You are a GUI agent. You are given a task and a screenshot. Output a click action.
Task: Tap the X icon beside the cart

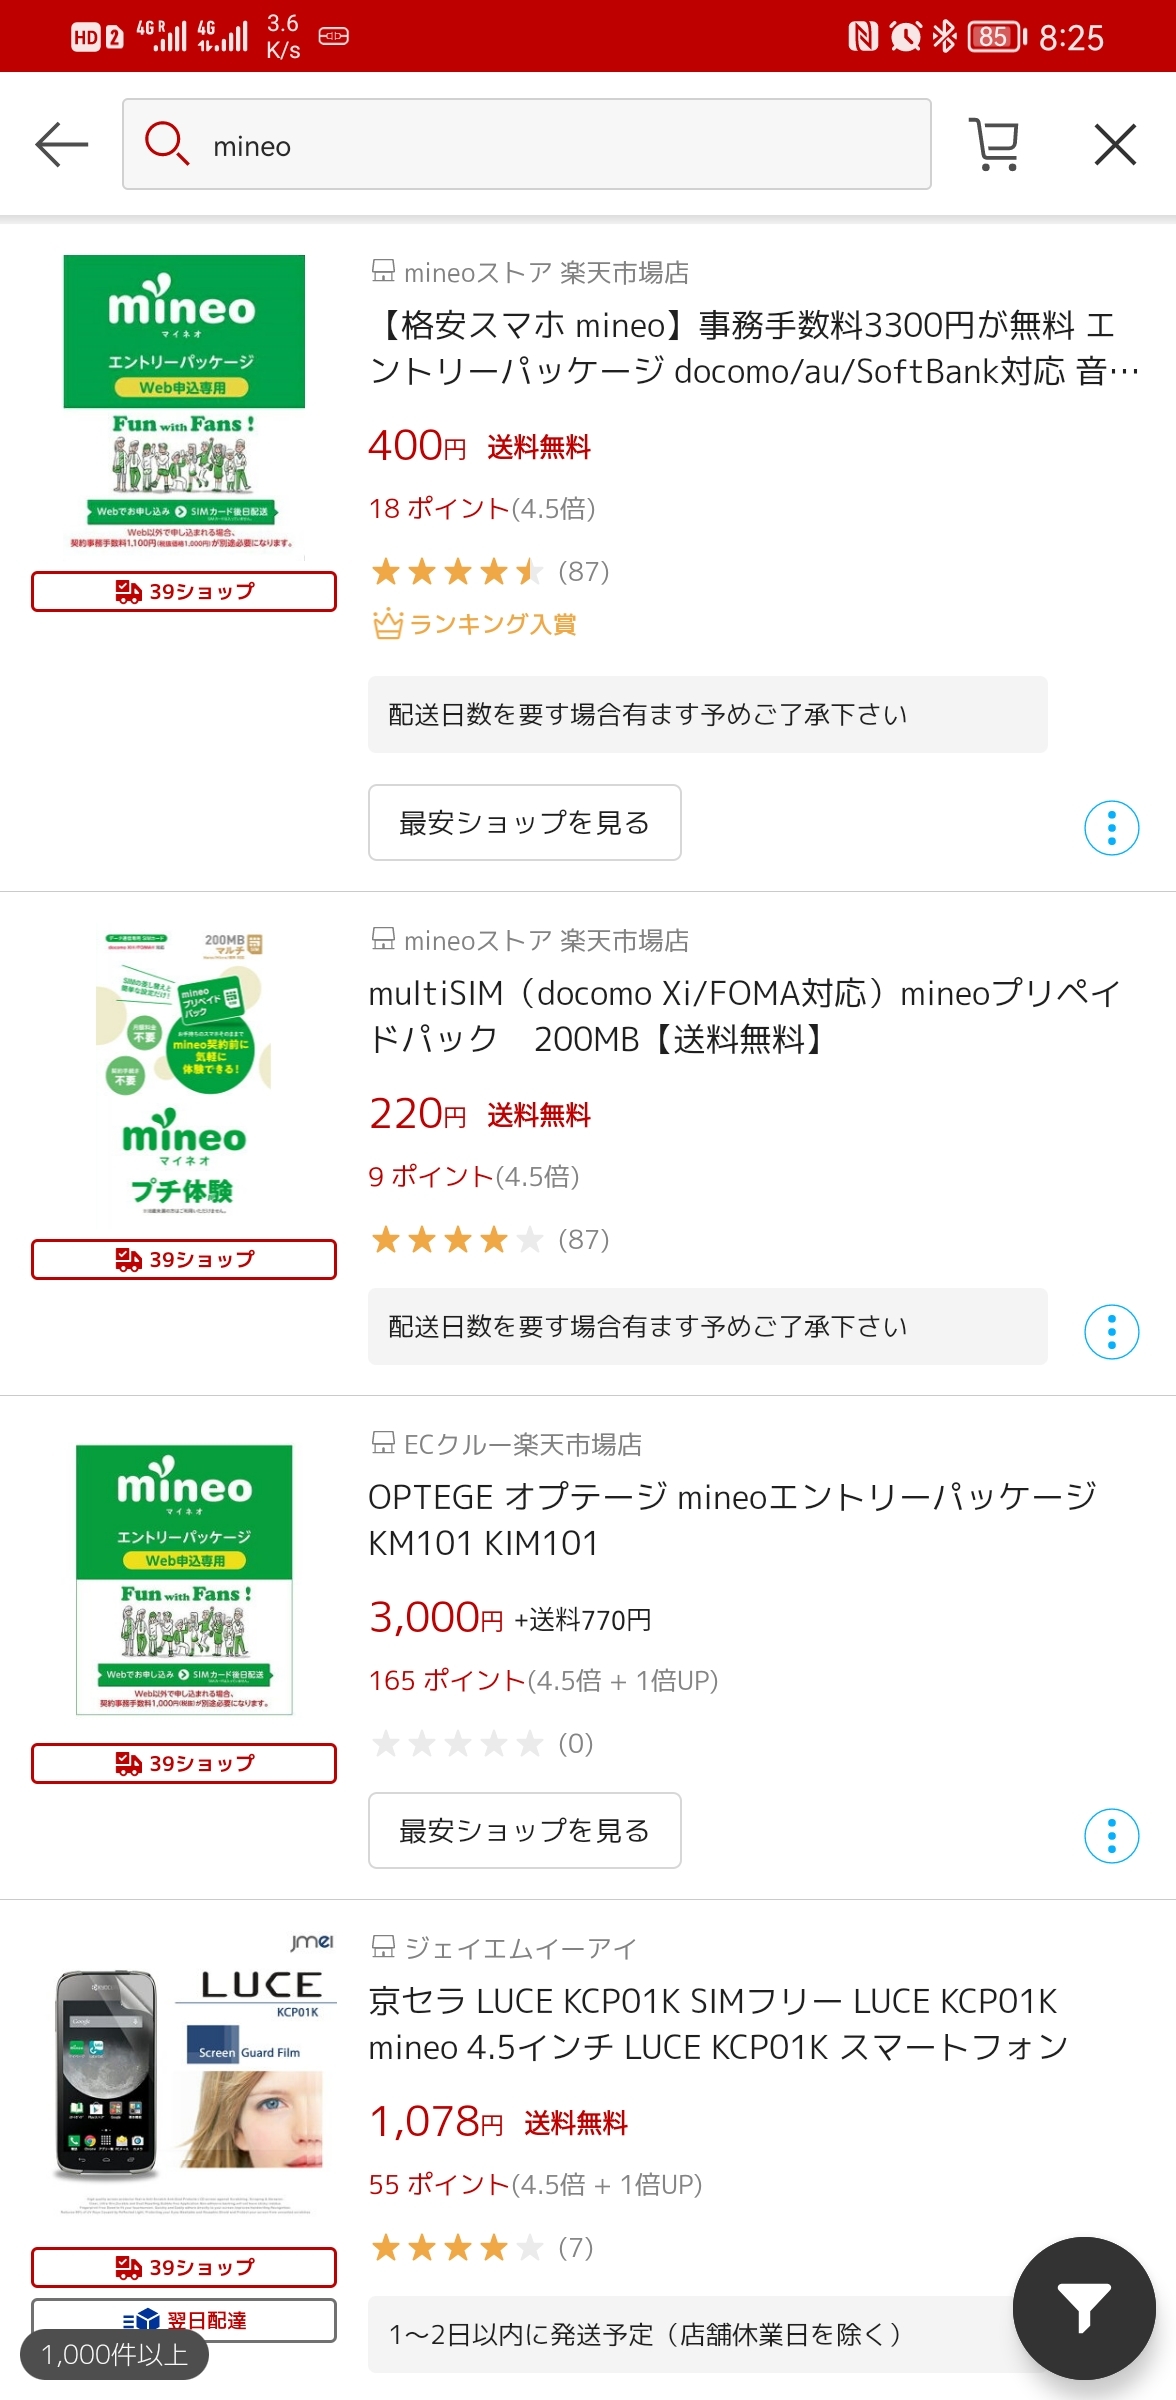[x=1115, y=145]
